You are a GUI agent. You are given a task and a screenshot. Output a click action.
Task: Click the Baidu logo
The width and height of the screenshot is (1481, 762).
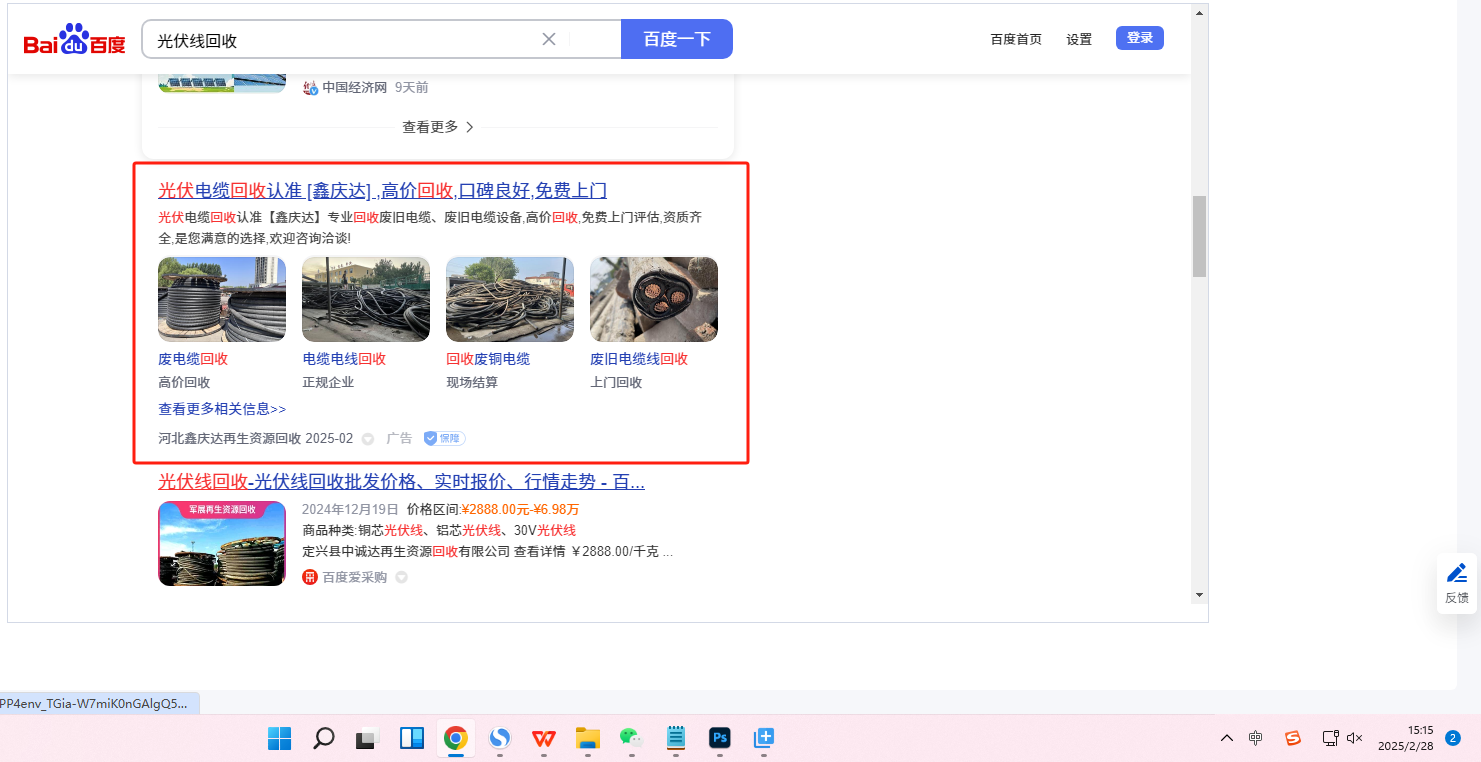(x=75, y=40)
